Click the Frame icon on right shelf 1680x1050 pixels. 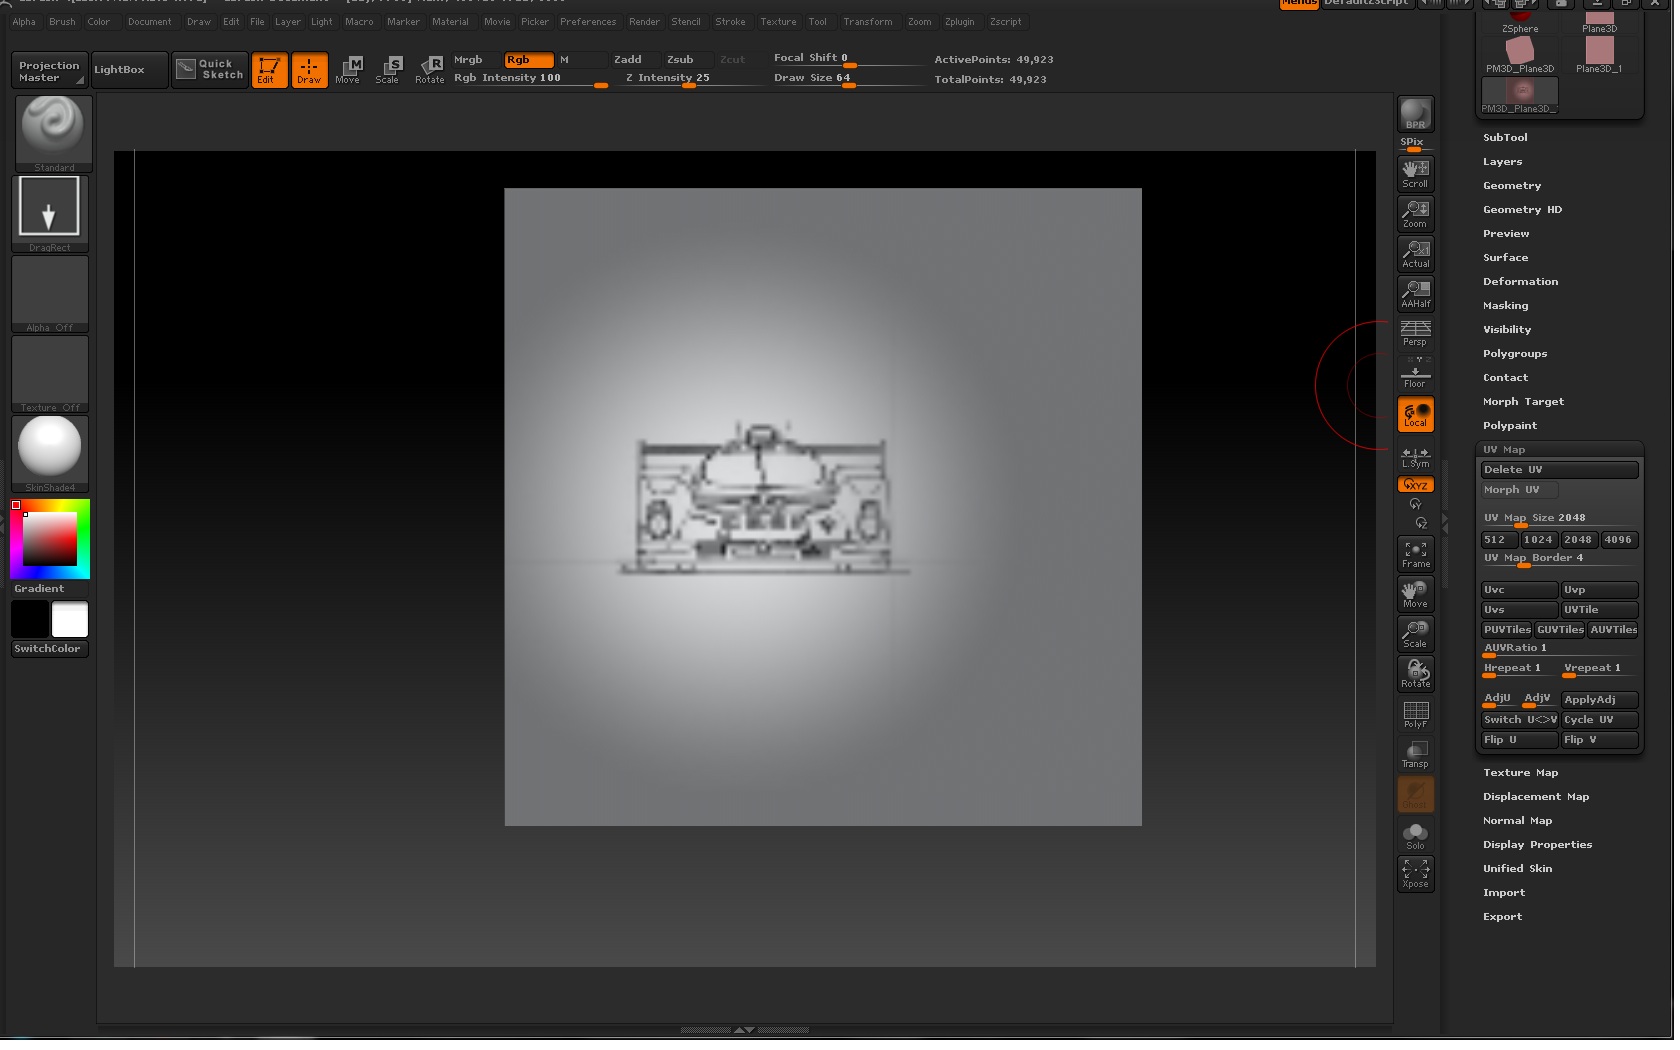pyautogui.click(x=1415, y=553)
